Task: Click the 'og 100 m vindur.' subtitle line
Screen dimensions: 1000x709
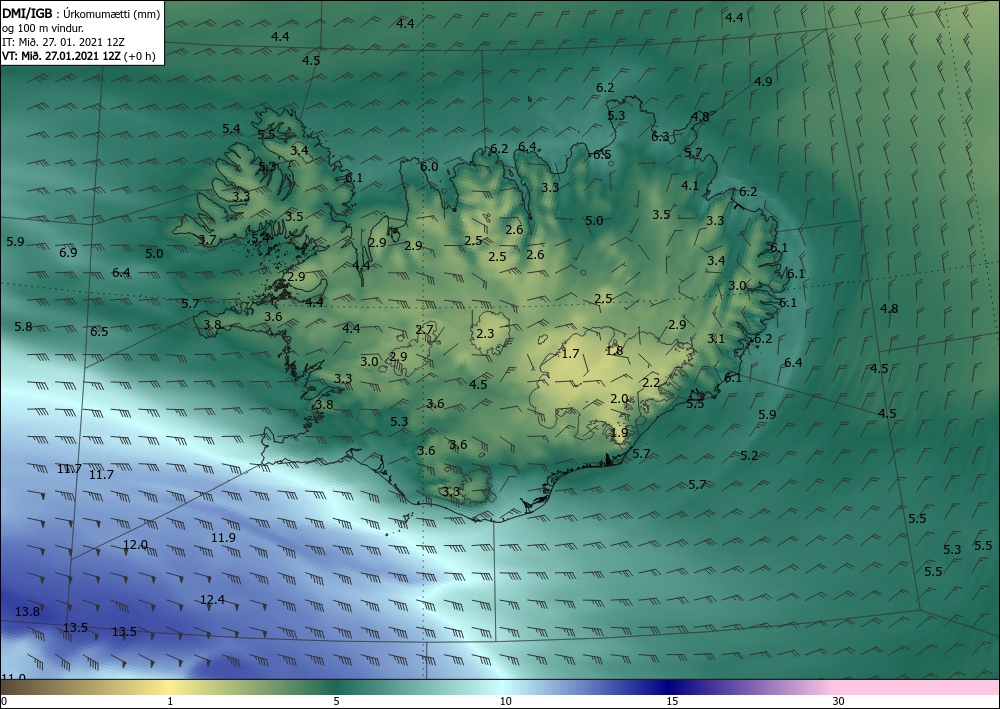Action: [x=43, y=28]
